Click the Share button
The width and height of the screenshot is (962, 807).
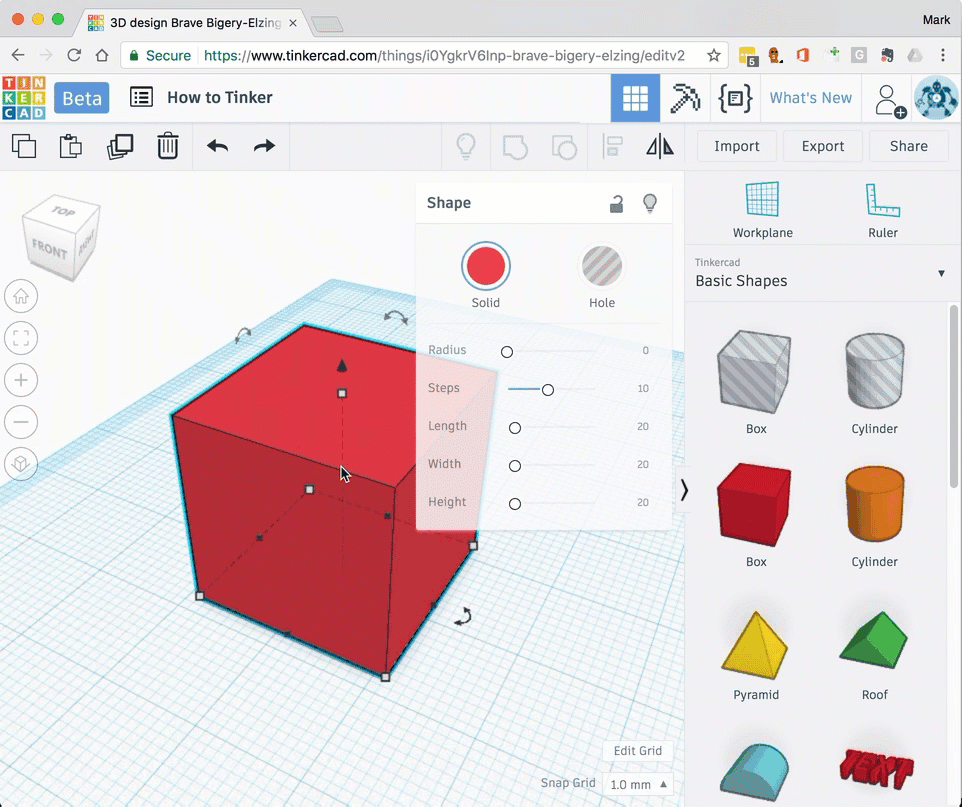tap(909, 146)
